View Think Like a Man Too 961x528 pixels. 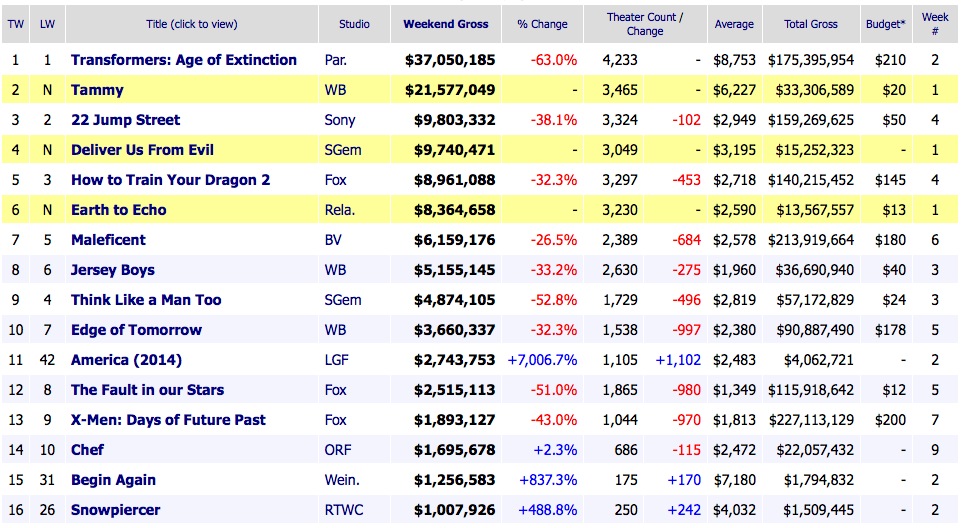(146, 300)
